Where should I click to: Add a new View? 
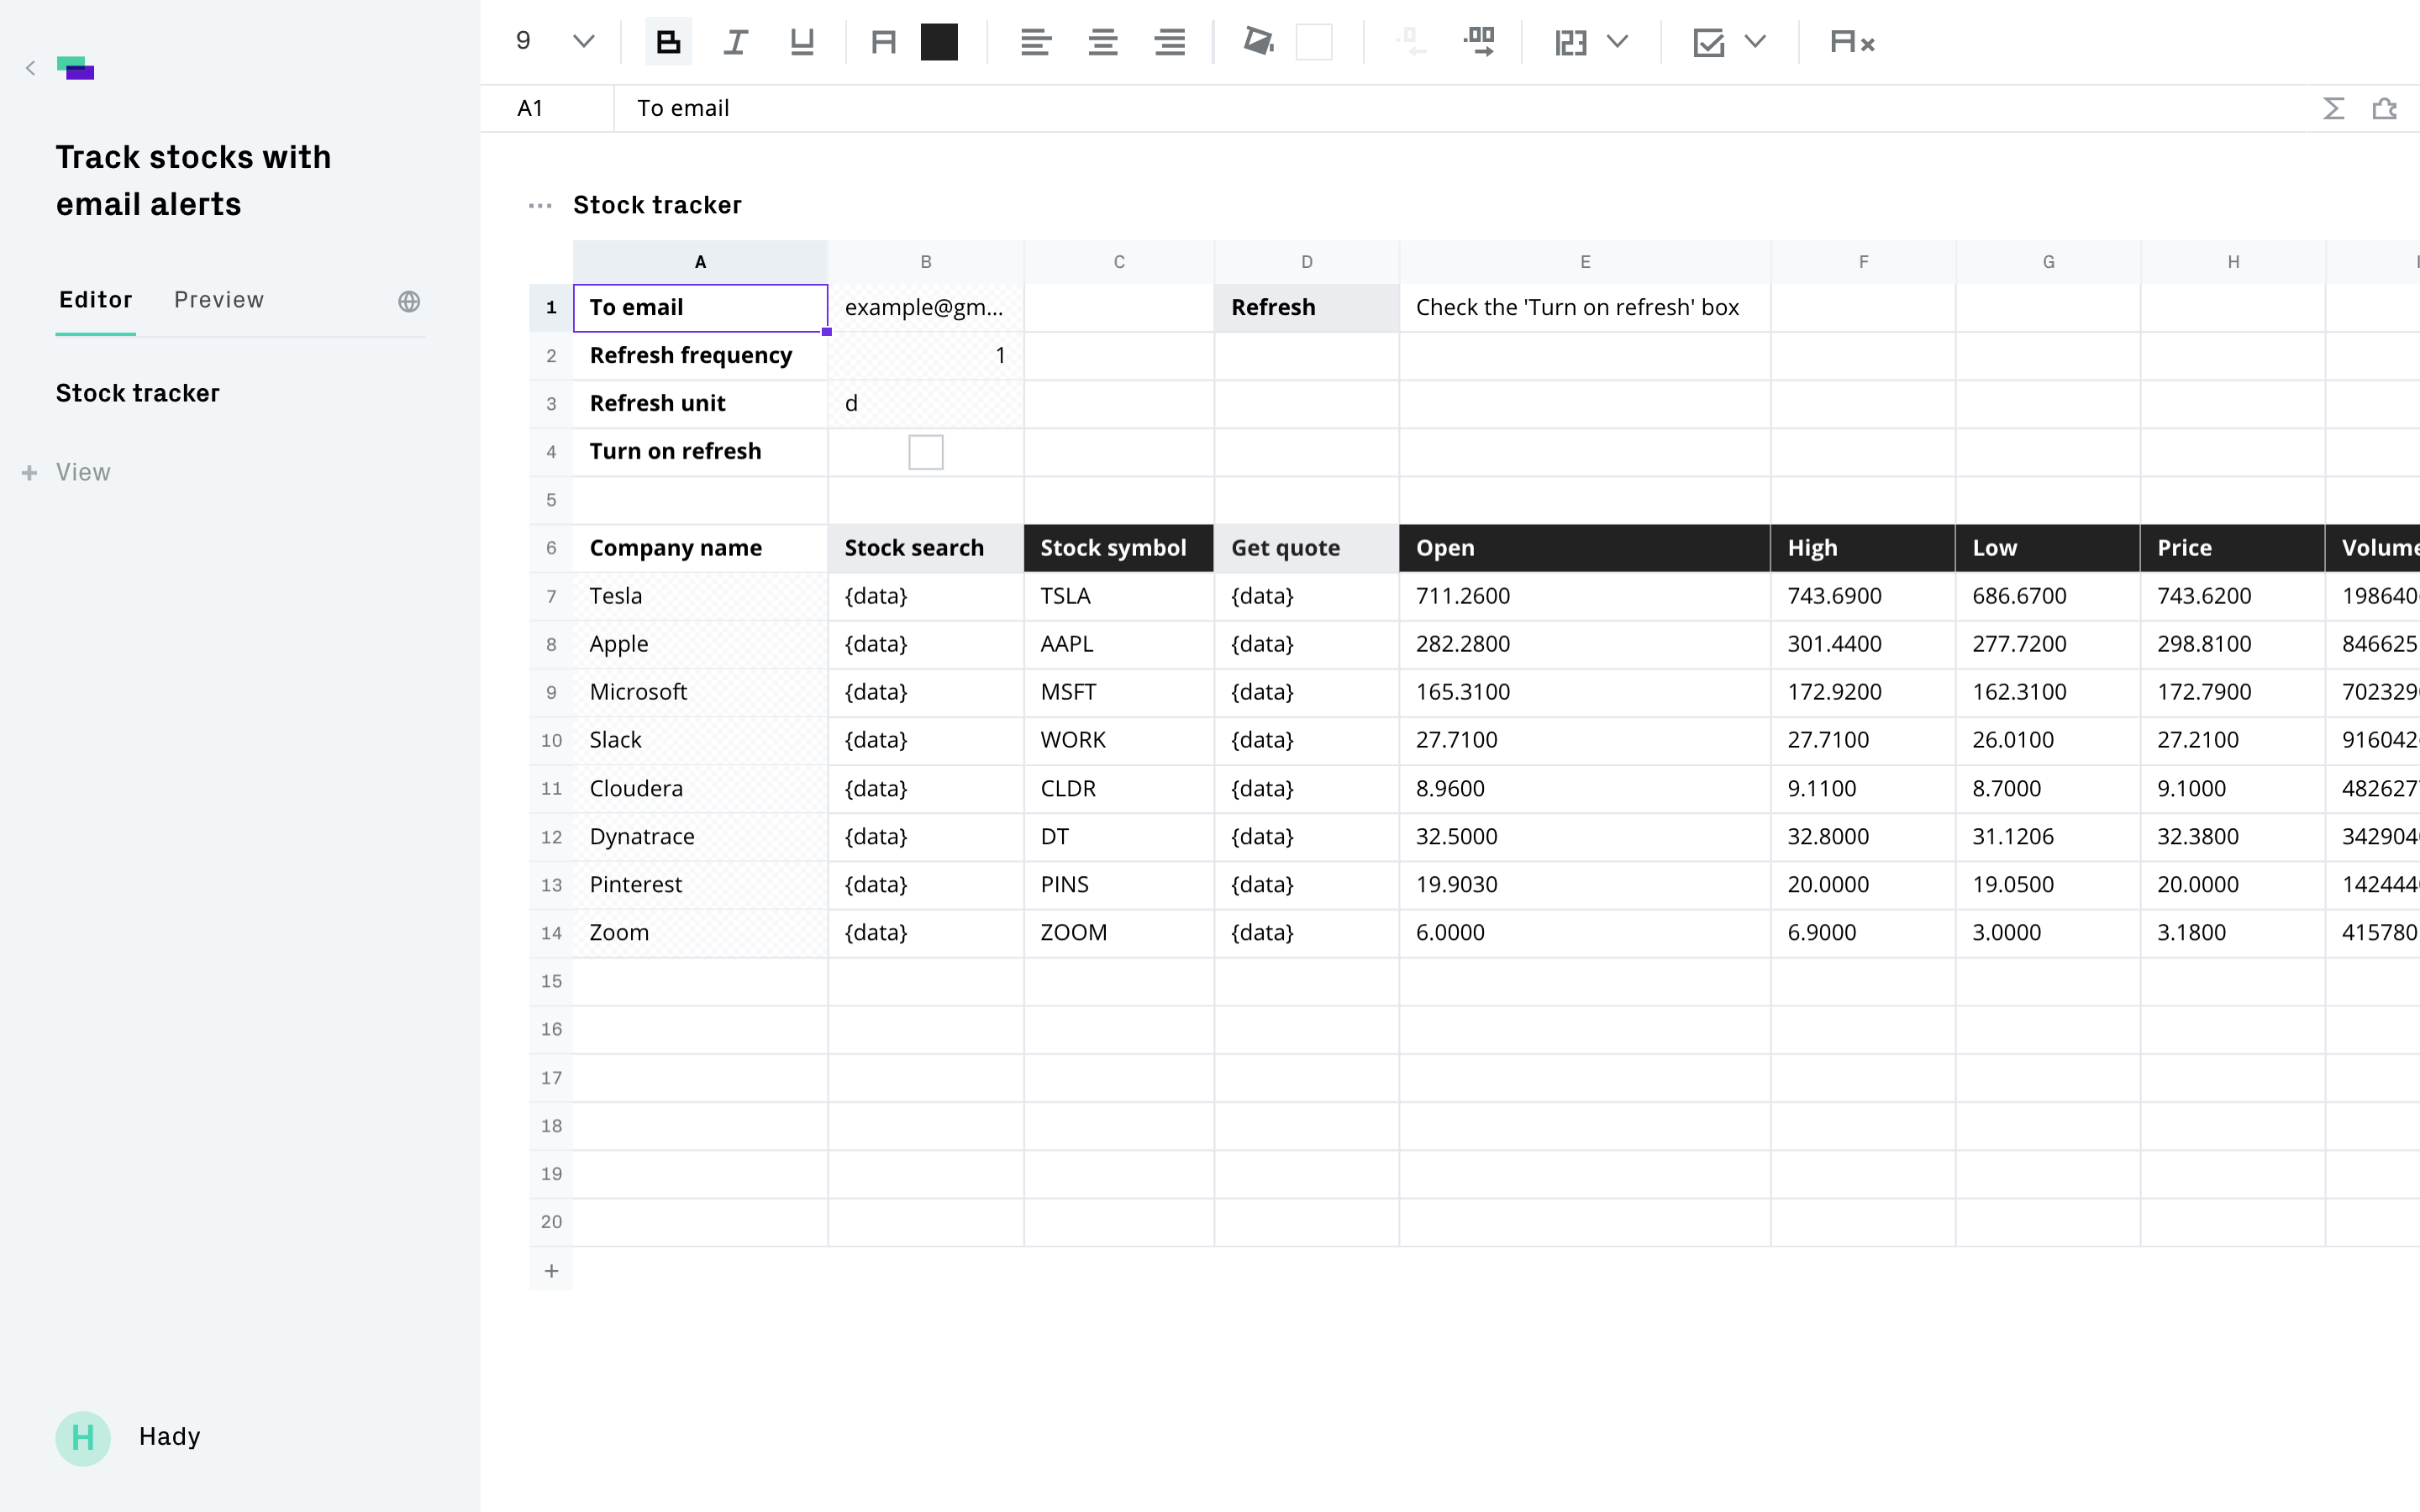point(67,472)
